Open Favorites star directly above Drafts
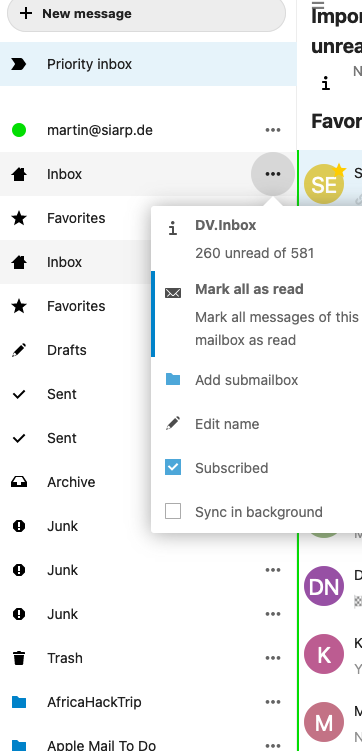The width and height of the screenshot is (362, 751). coord(19,306)
